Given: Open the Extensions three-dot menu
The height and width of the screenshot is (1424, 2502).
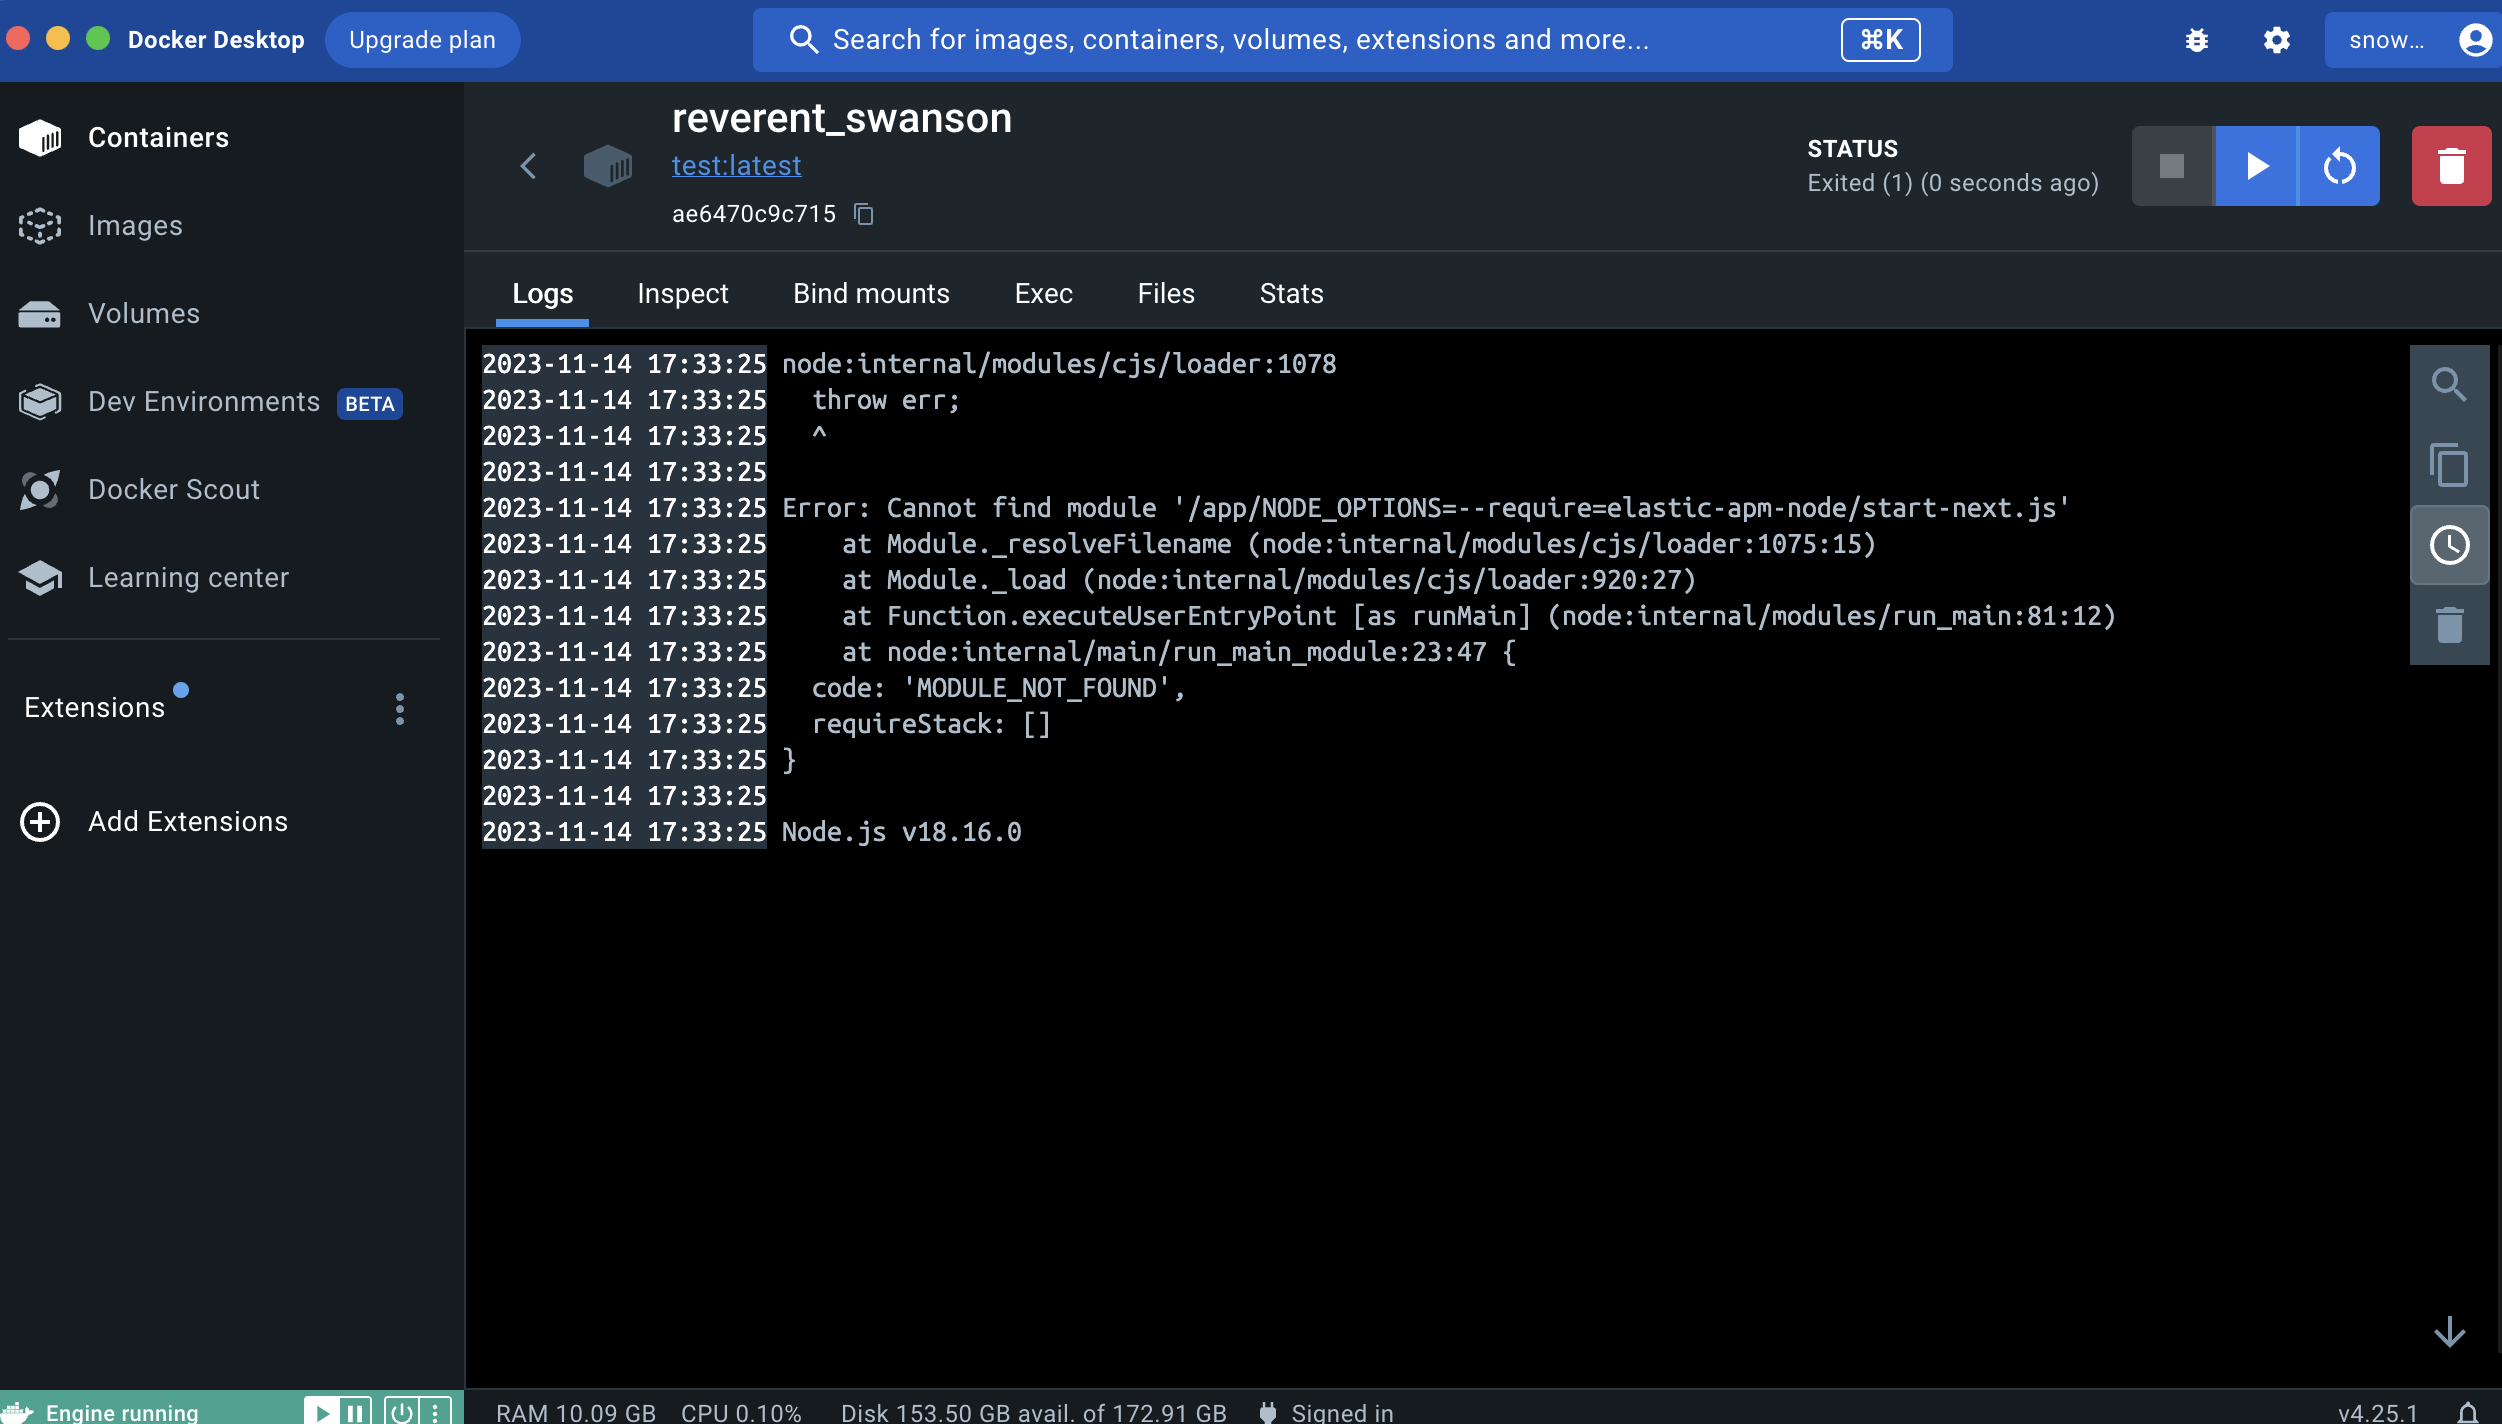Looking at the screenshot, I should coord(400,709).
